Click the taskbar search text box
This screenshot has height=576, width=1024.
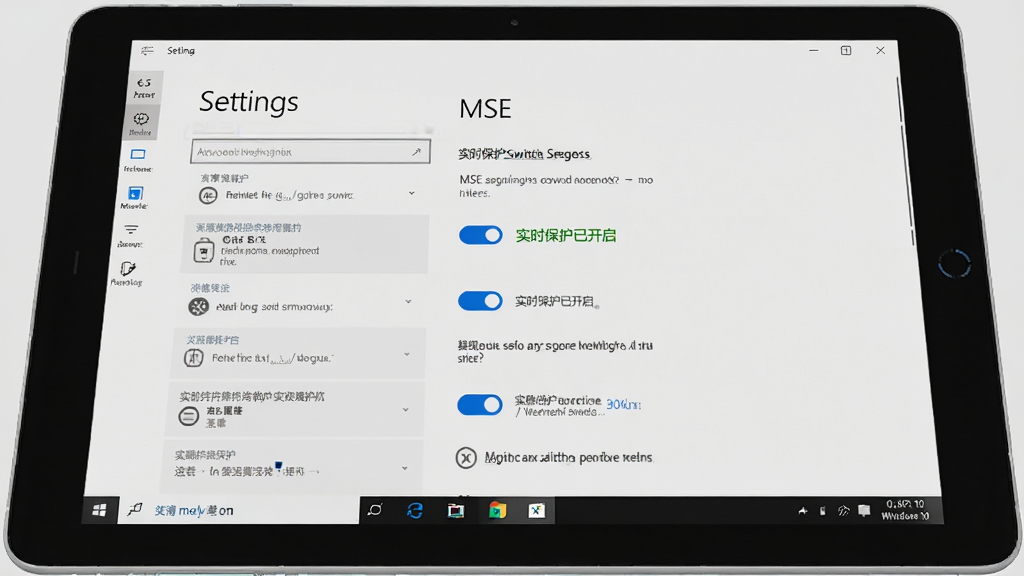pos(238,510)
